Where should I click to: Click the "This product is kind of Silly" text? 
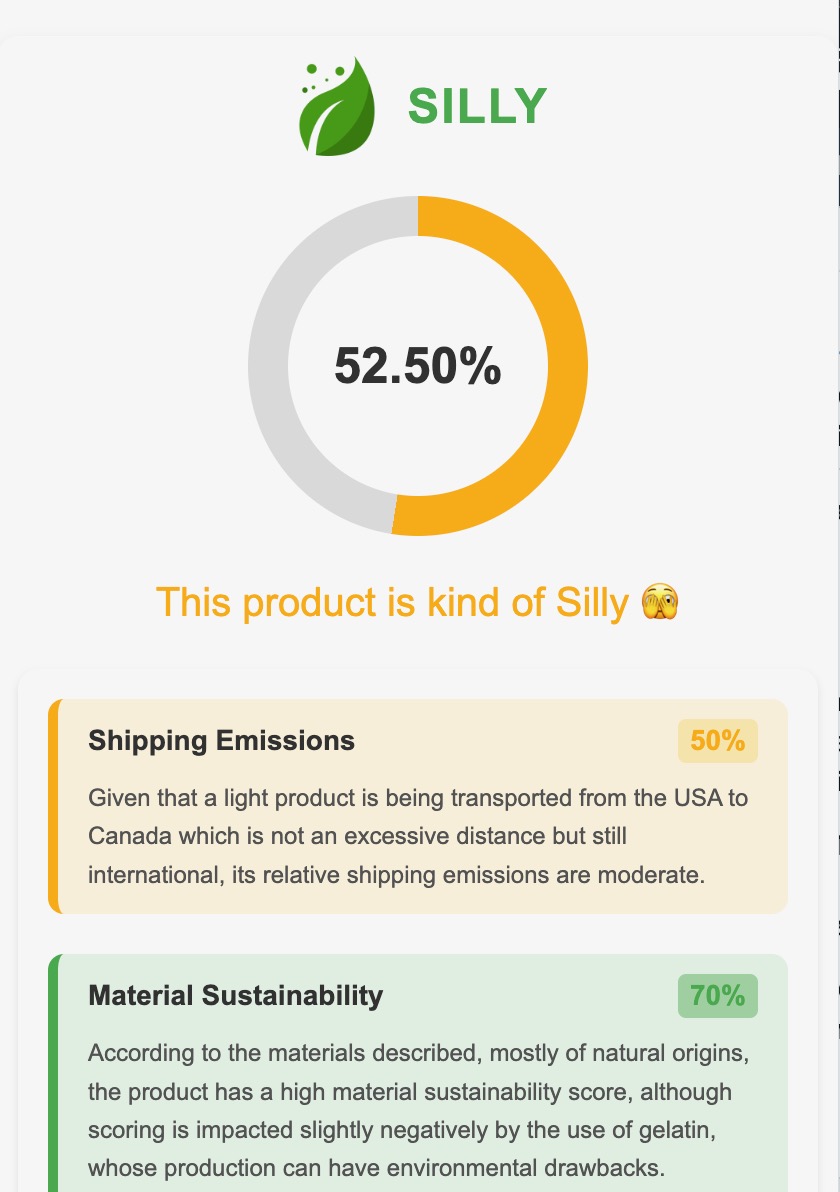coord(391,603)
